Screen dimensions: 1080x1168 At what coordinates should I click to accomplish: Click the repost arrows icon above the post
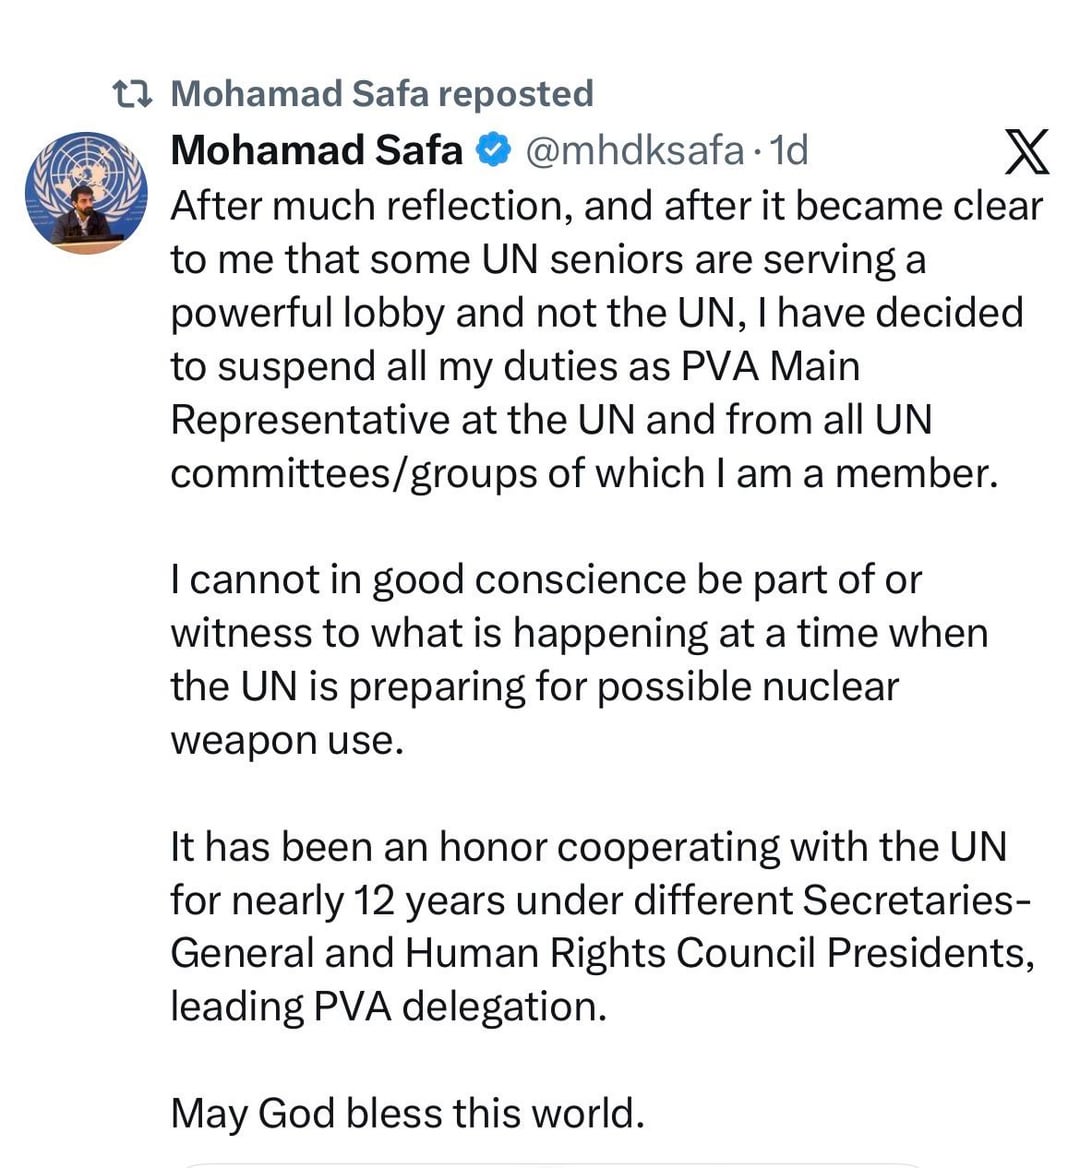132,94
